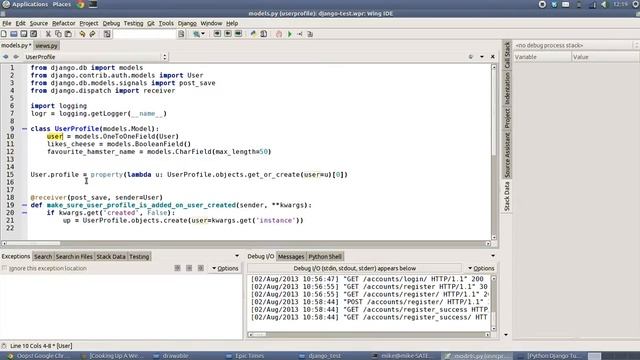Screen dimensions: 640x360
Task: Click the Debug I/O vertical scrollbar
Action: click(x=493, y=303)
